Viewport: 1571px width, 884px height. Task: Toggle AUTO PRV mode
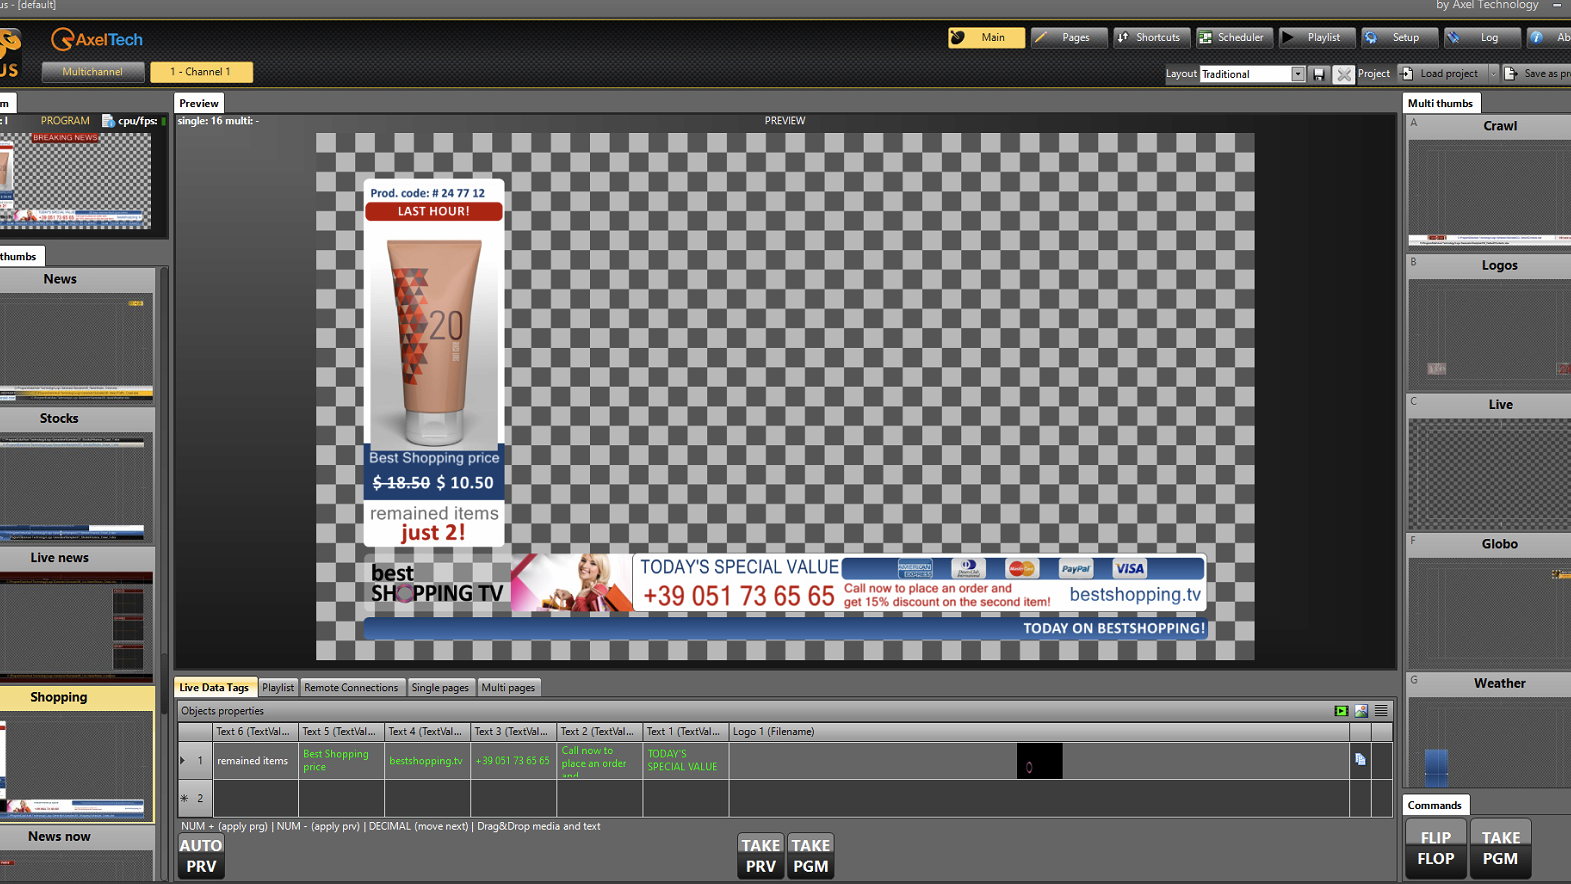click(201, 856)
